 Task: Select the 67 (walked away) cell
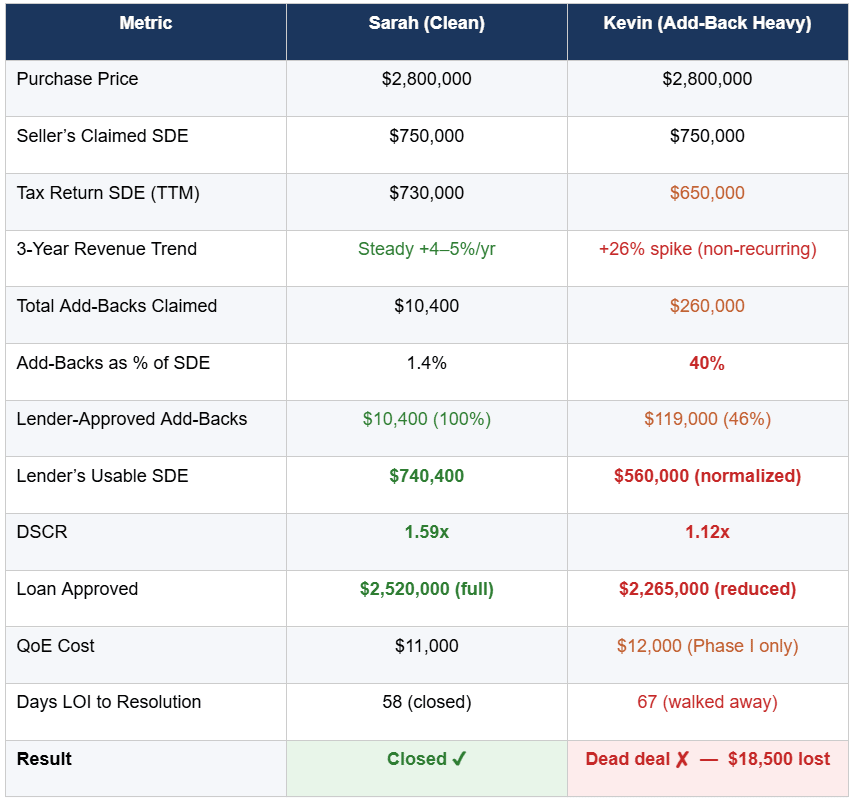pyautogui.click(x=707, y=702)
